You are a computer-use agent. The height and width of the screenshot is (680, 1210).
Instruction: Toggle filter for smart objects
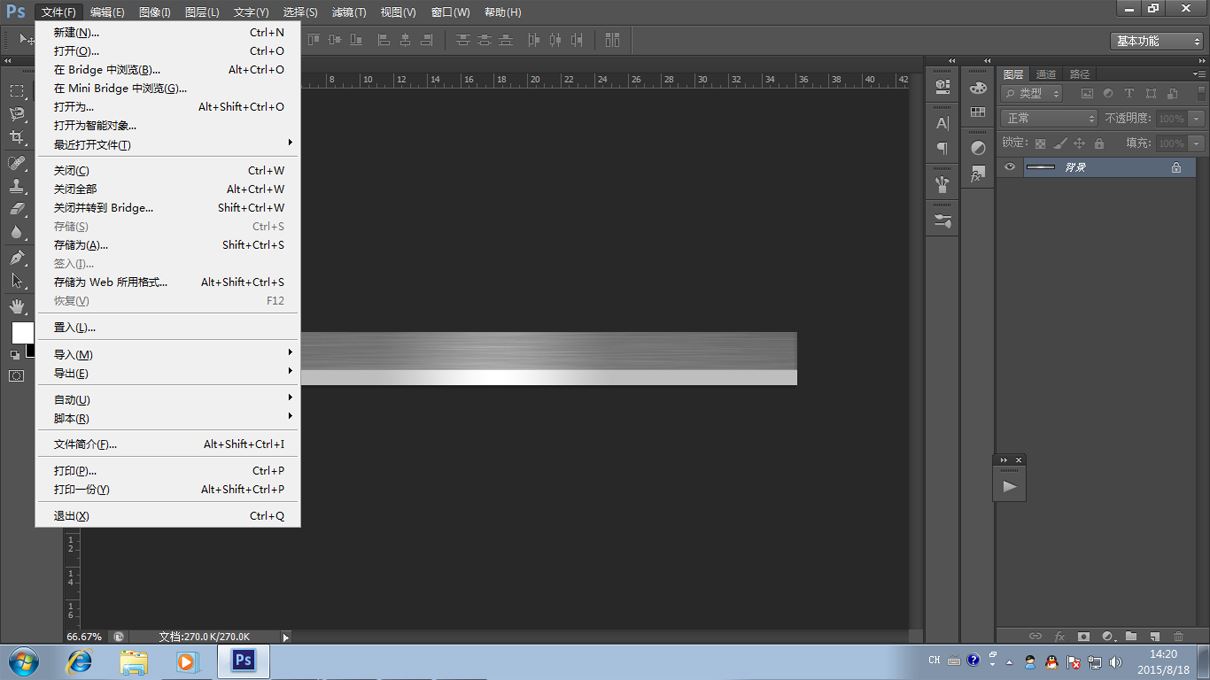coord(1171,93)
